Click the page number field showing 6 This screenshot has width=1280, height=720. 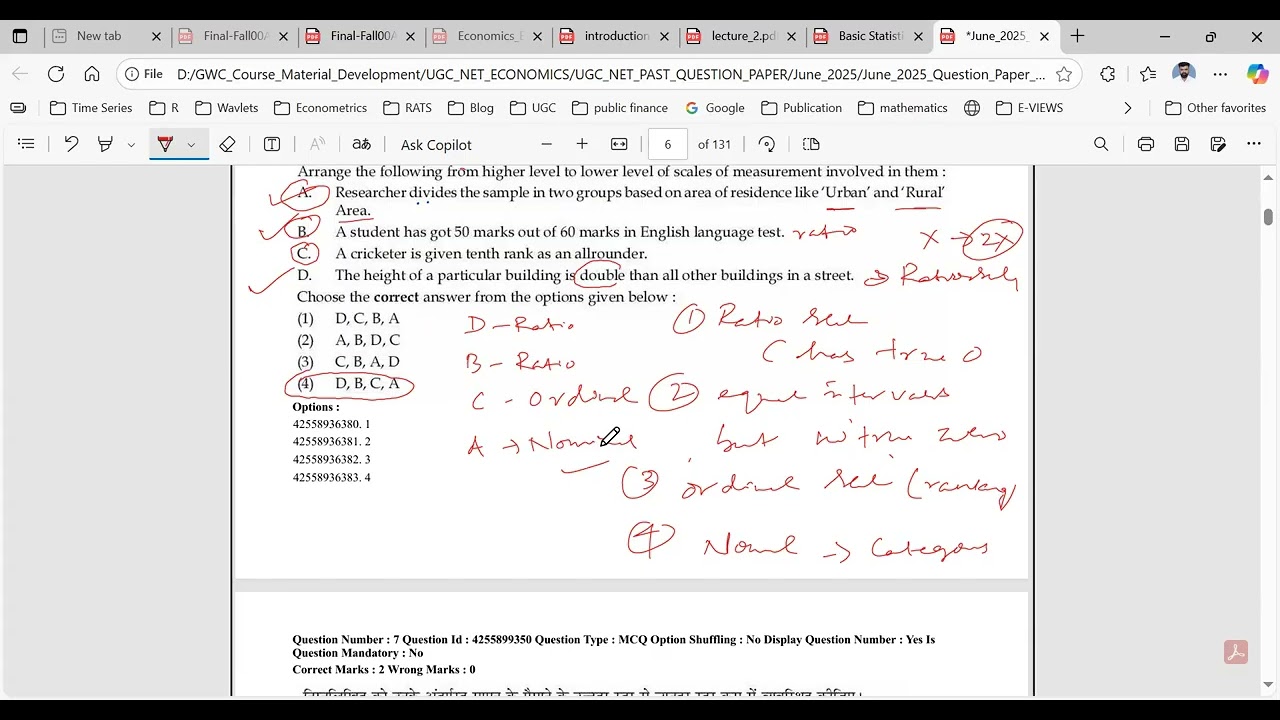point(667,144)
